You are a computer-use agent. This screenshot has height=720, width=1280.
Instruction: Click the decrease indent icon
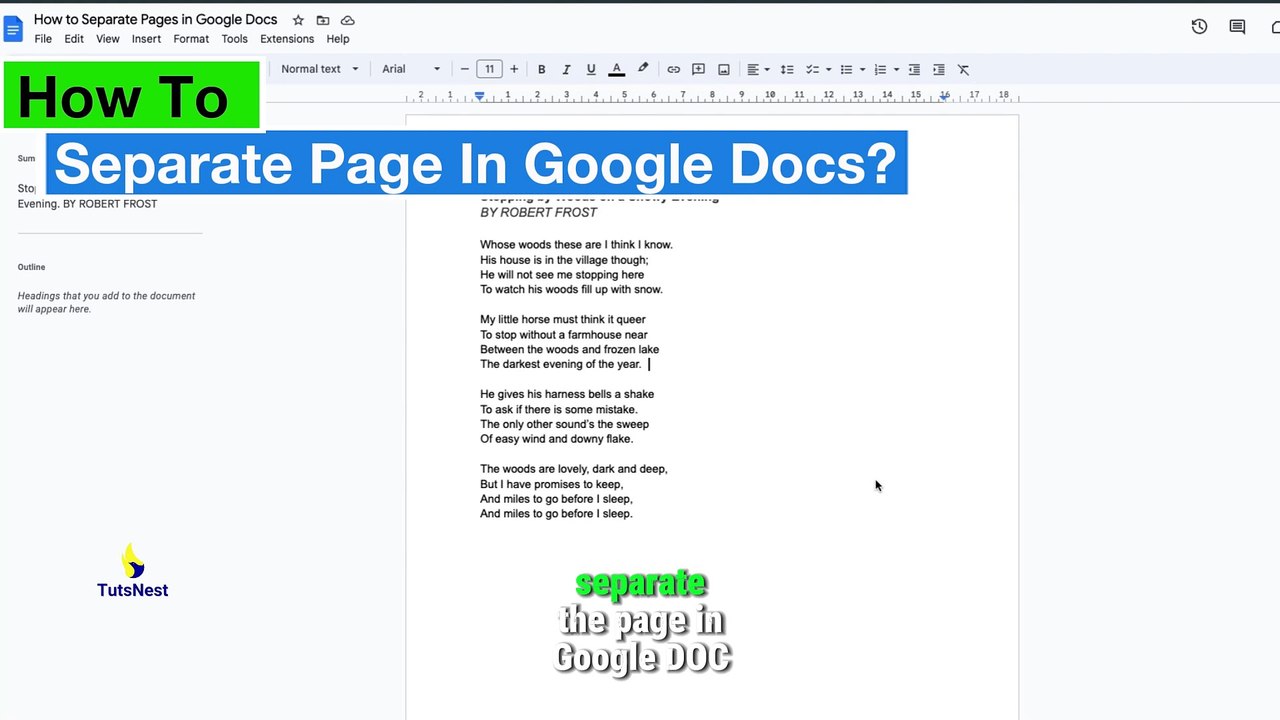(x=914, y=69)
